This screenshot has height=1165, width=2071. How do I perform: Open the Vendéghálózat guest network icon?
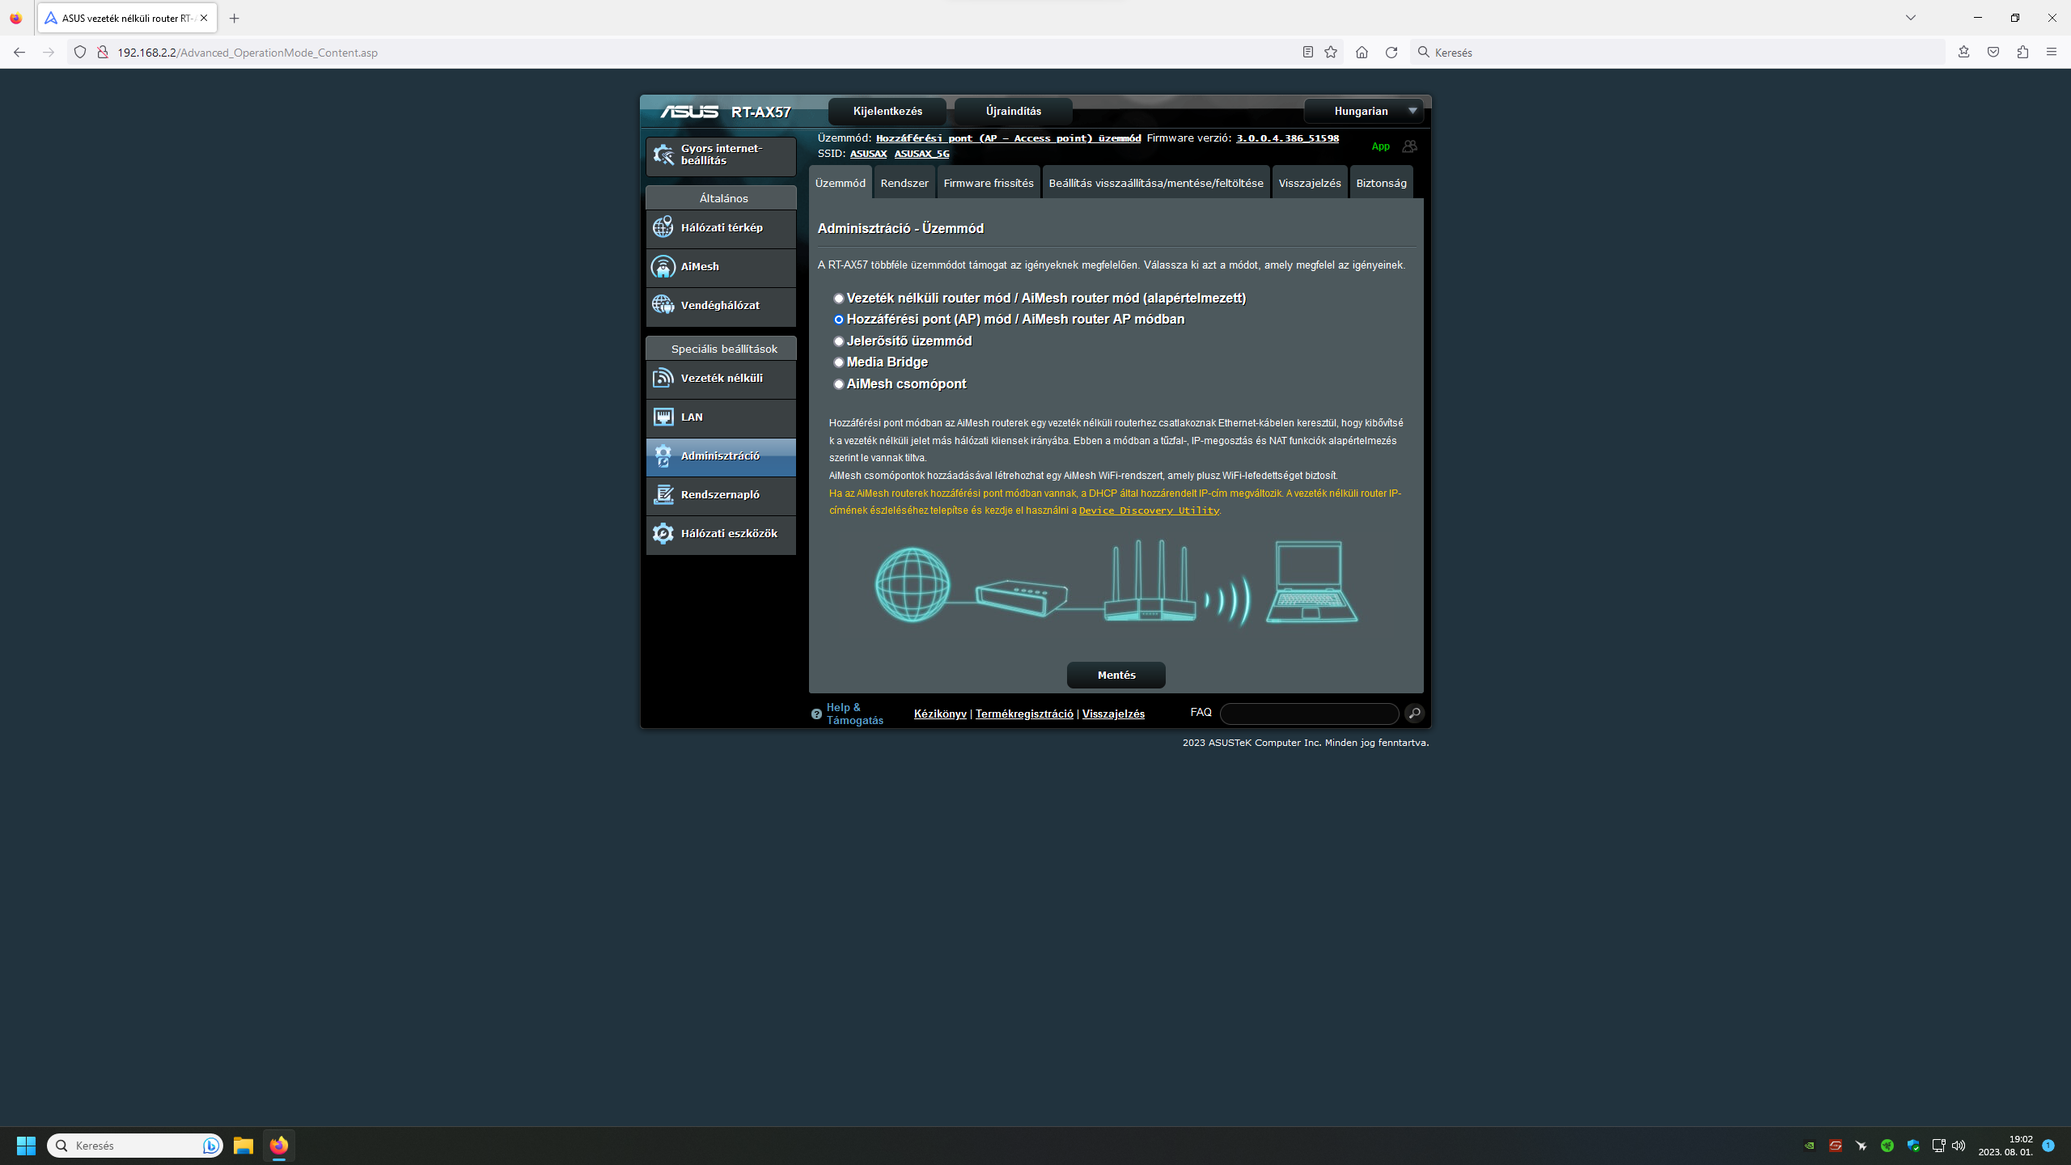click(x=663, y=305)
